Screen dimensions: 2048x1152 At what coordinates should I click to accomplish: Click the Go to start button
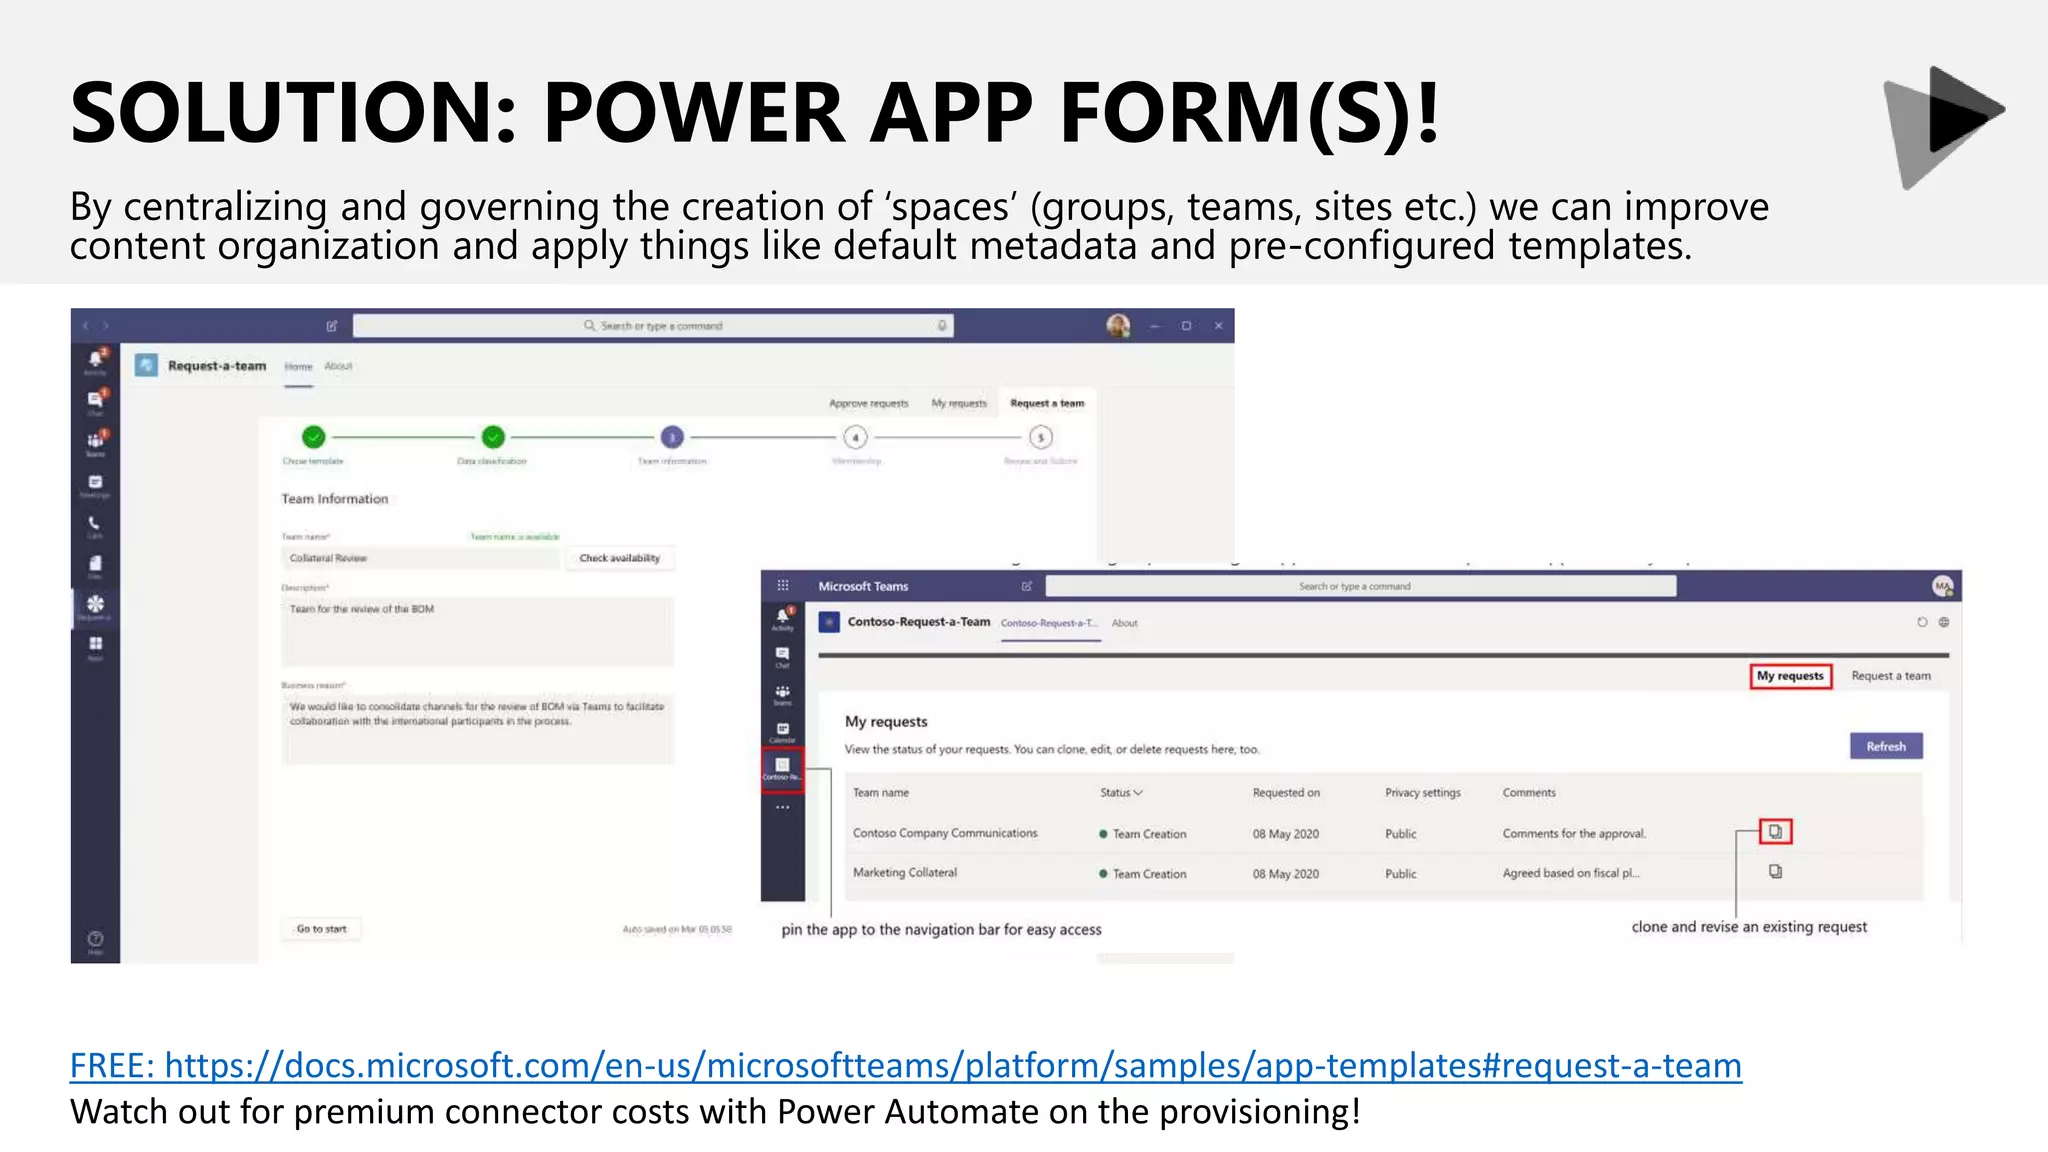pyautogui.click(x=321, y=929)
